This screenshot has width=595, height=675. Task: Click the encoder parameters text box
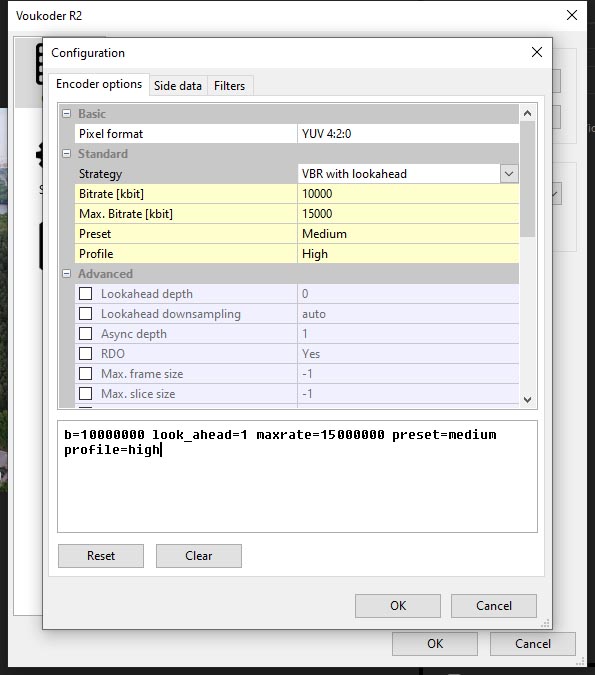click(x=298, y=477)
